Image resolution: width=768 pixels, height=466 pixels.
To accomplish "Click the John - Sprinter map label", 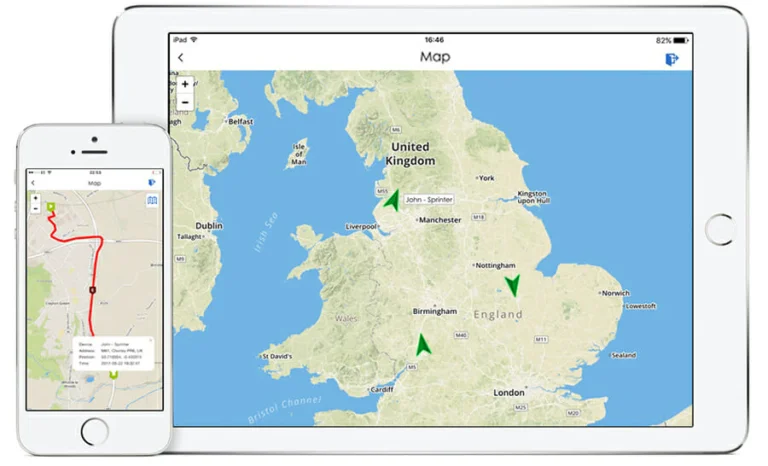I will pos(428,200).
